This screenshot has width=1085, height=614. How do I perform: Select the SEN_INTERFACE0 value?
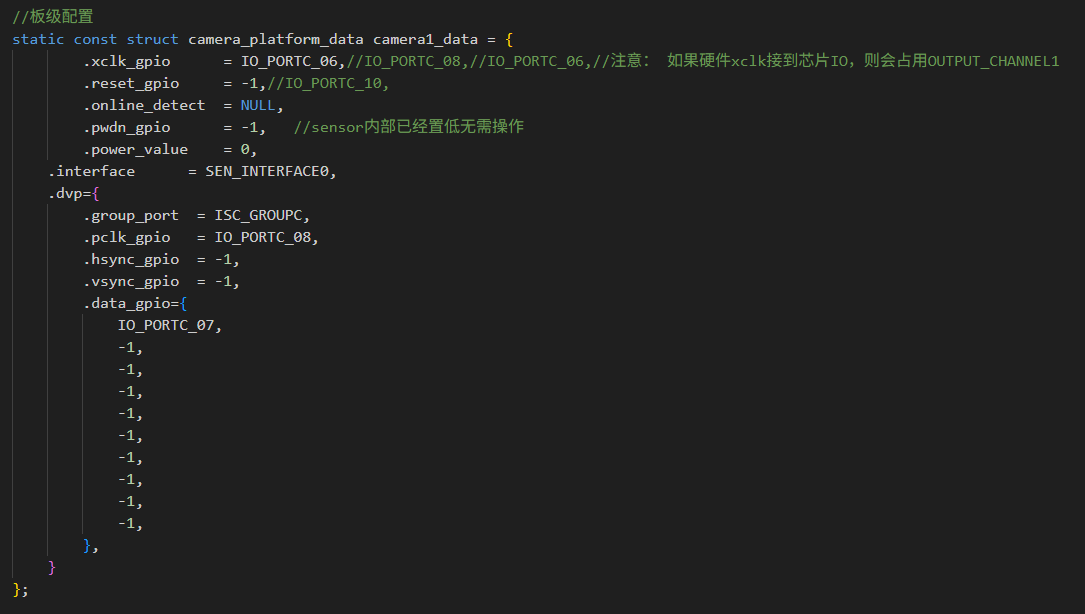(266, 172)
